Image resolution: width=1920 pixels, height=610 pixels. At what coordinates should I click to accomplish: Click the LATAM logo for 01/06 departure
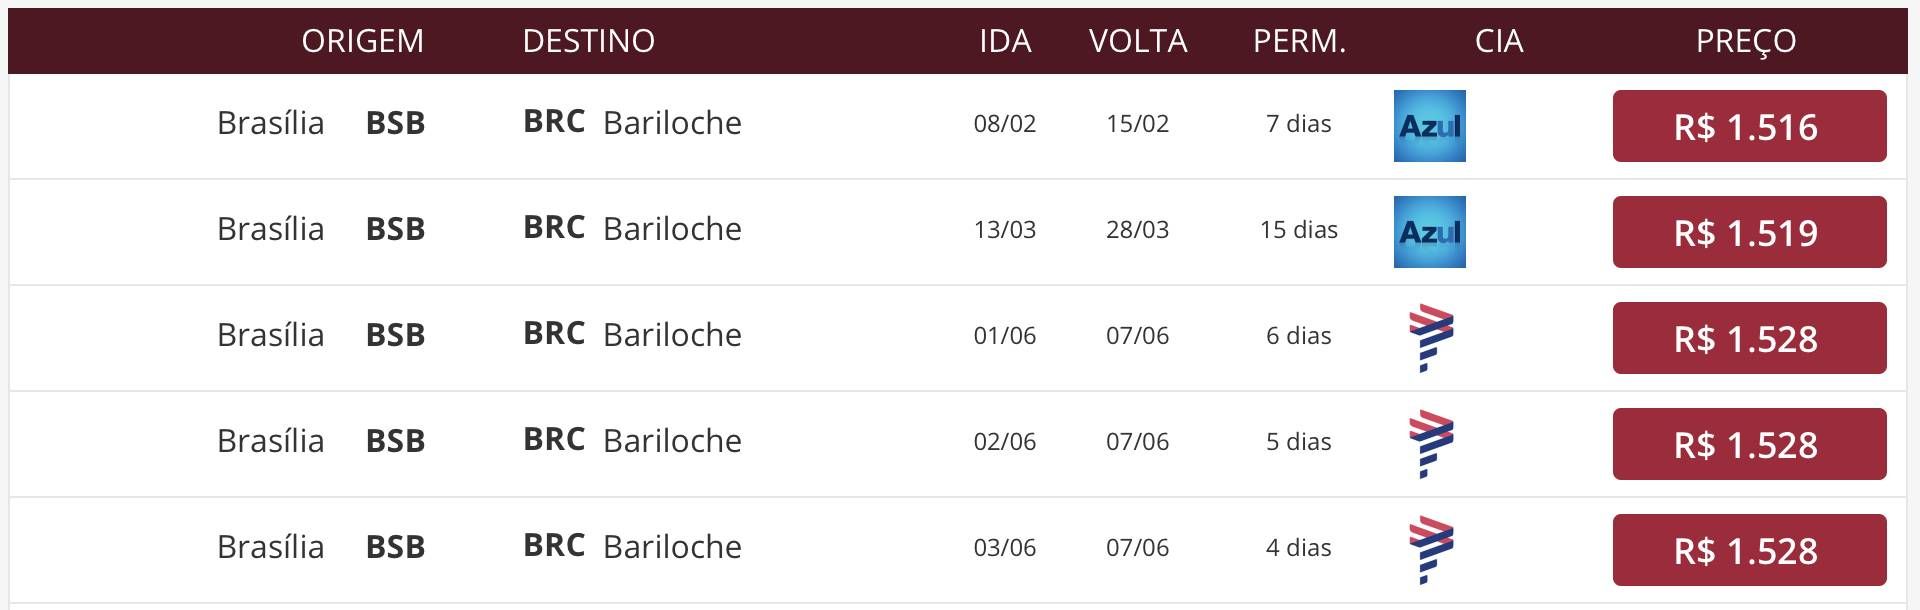pos(1431,338)
